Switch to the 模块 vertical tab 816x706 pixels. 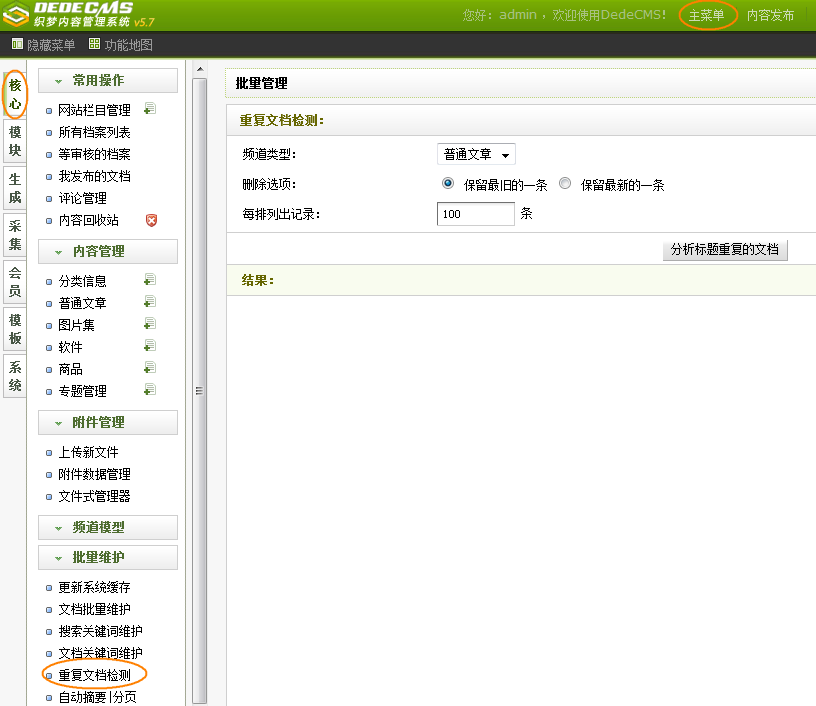15,141
